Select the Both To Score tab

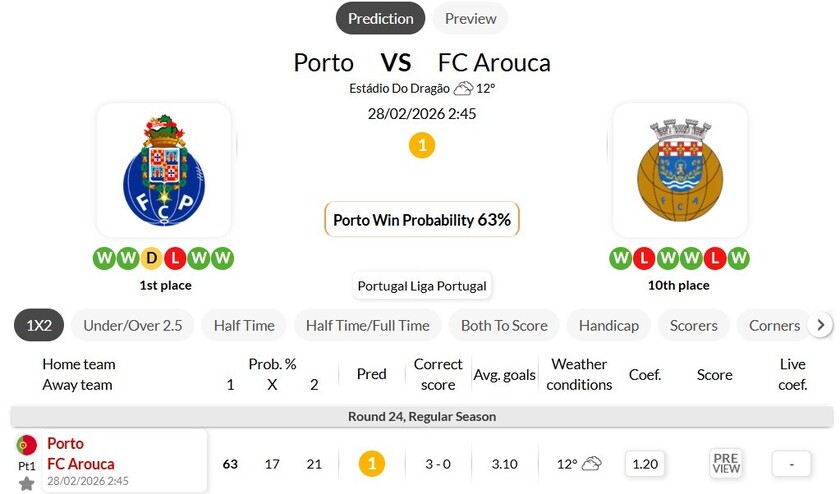click(504, 325)
